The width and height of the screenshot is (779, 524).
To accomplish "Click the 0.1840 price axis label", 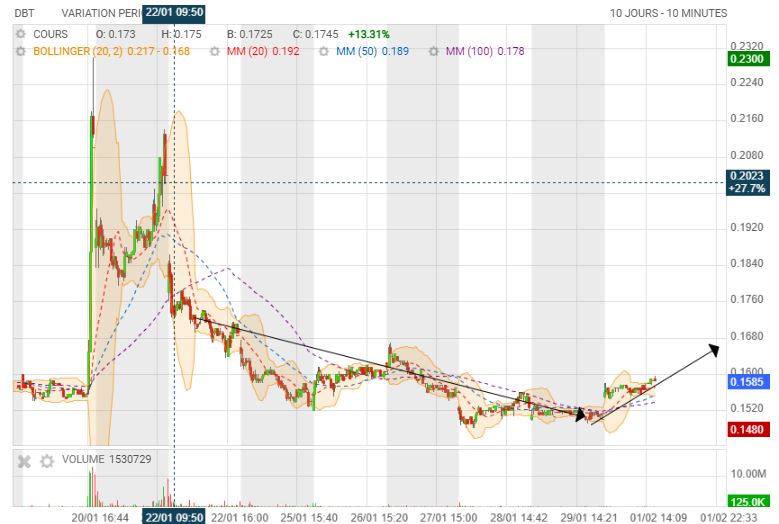I will click(747, 263).
